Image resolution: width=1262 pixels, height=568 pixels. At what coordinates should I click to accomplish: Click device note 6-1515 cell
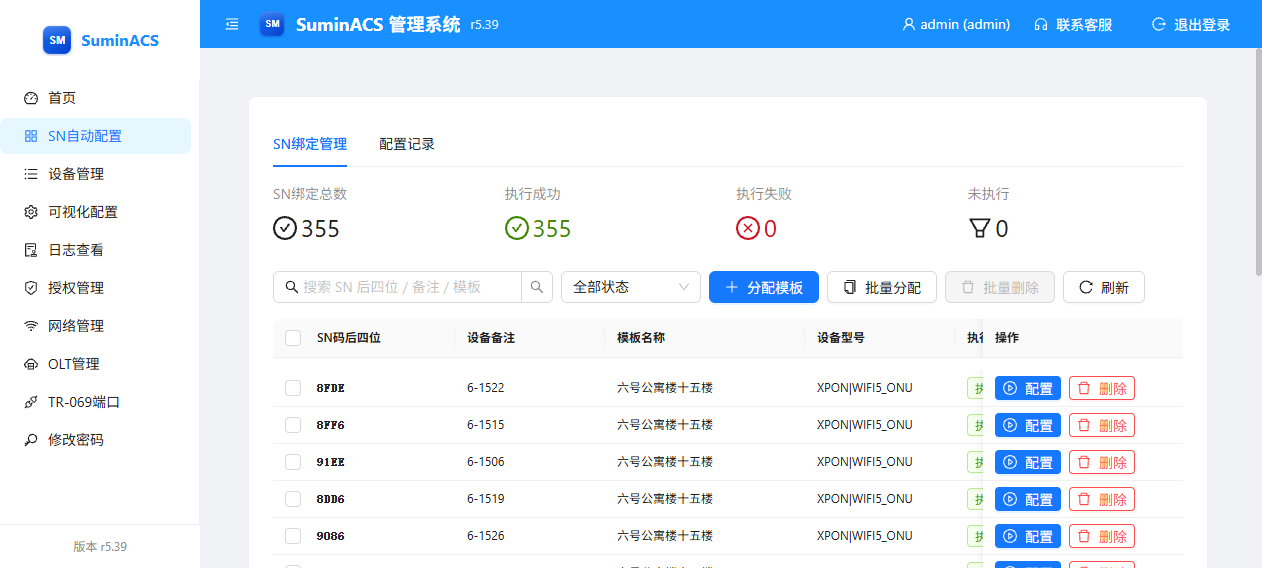coord(486,425)
